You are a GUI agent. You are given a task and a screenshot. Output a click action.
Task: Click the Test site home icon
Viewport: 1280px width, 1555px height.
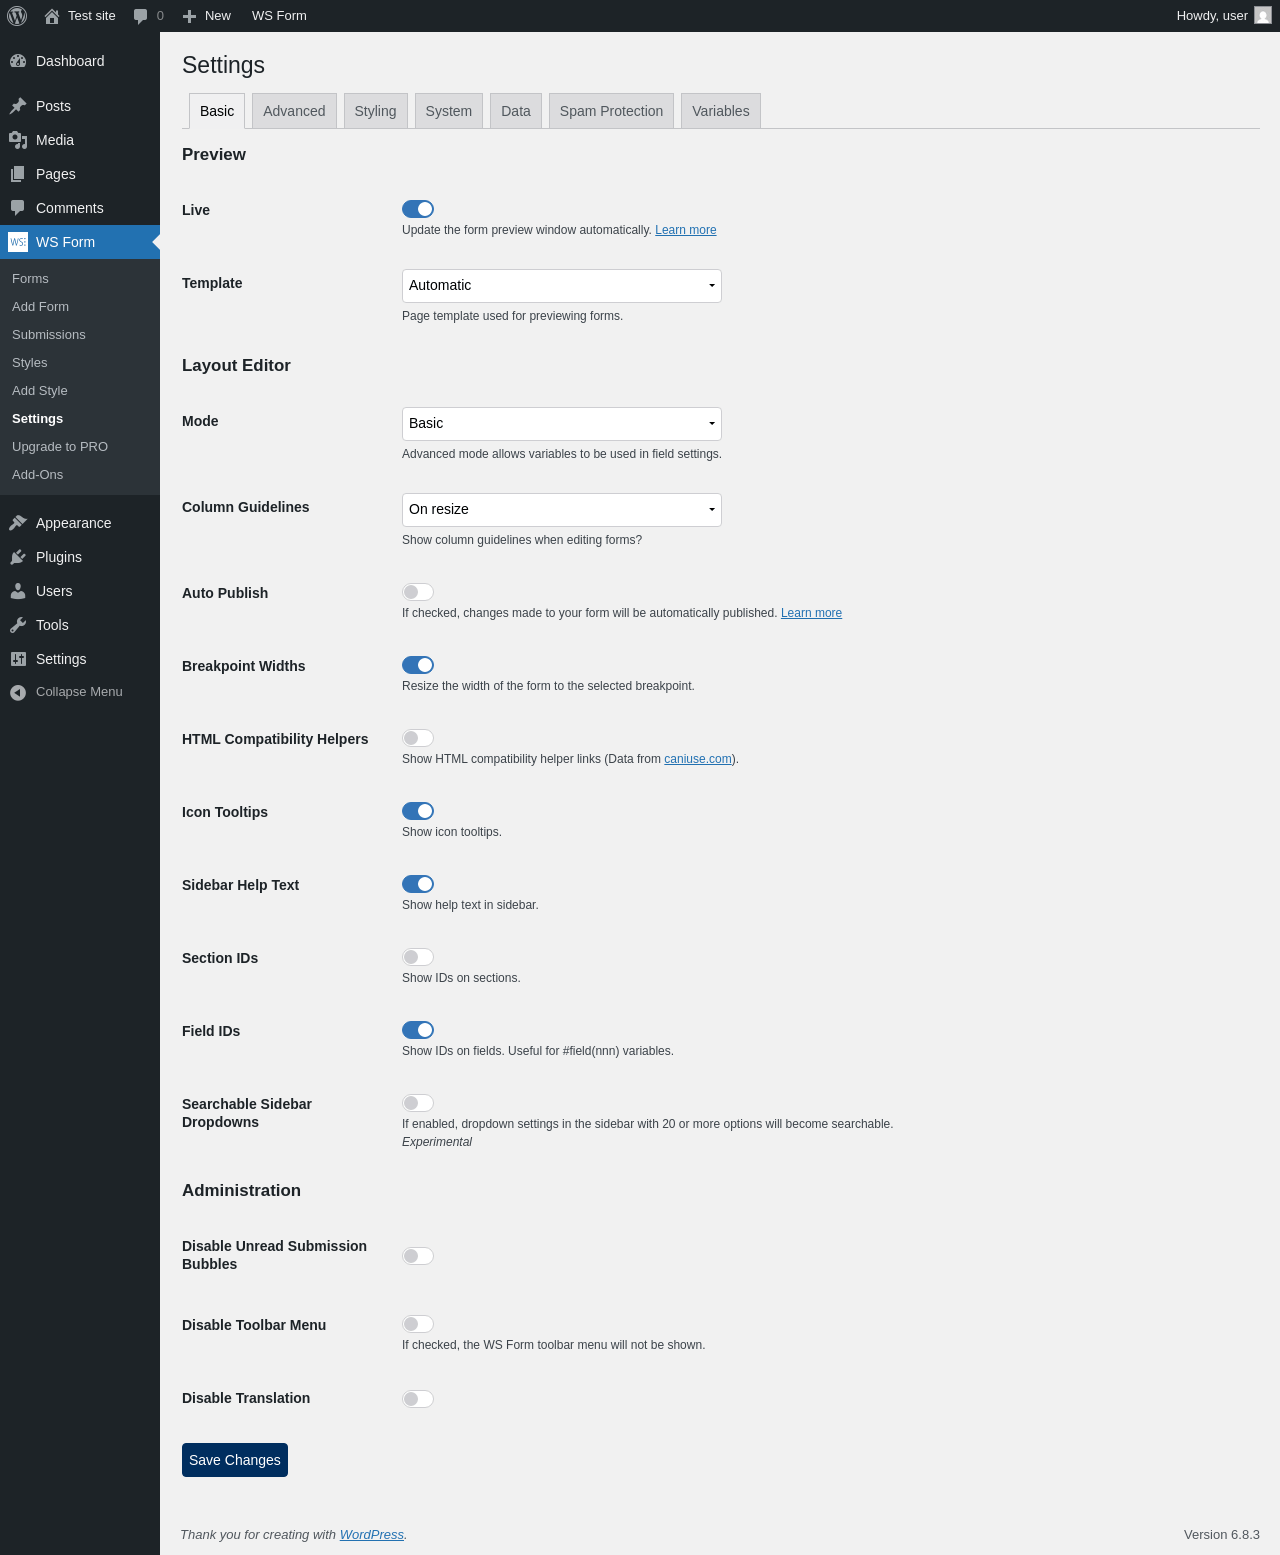point(52,16)
